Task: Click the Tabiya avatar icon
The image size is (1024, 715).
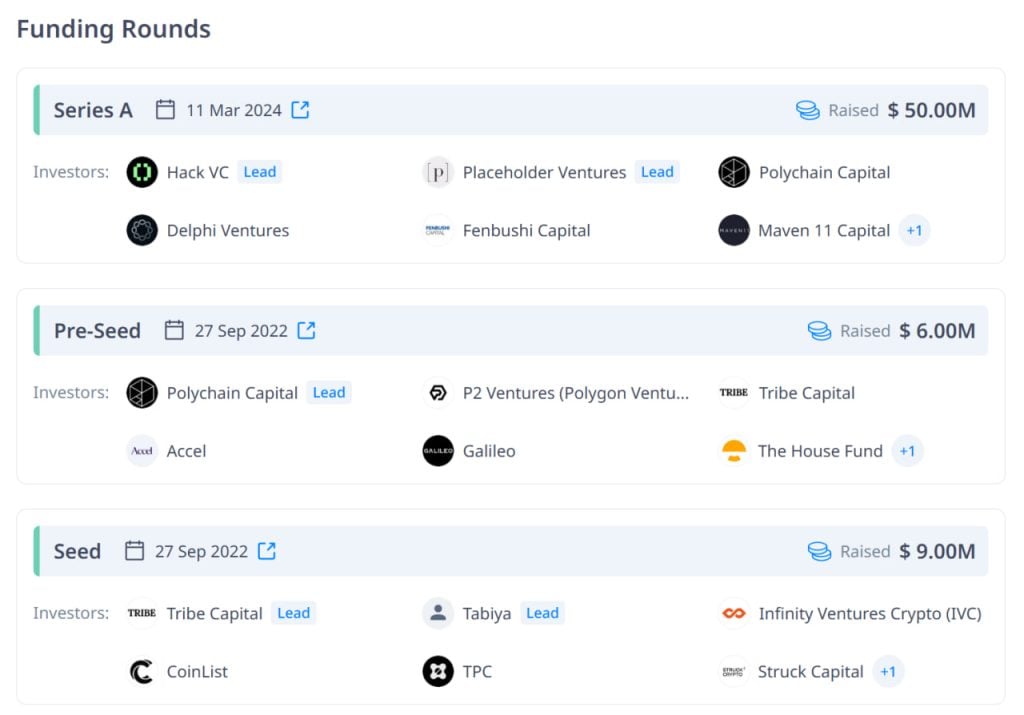Action: point(438,614)
